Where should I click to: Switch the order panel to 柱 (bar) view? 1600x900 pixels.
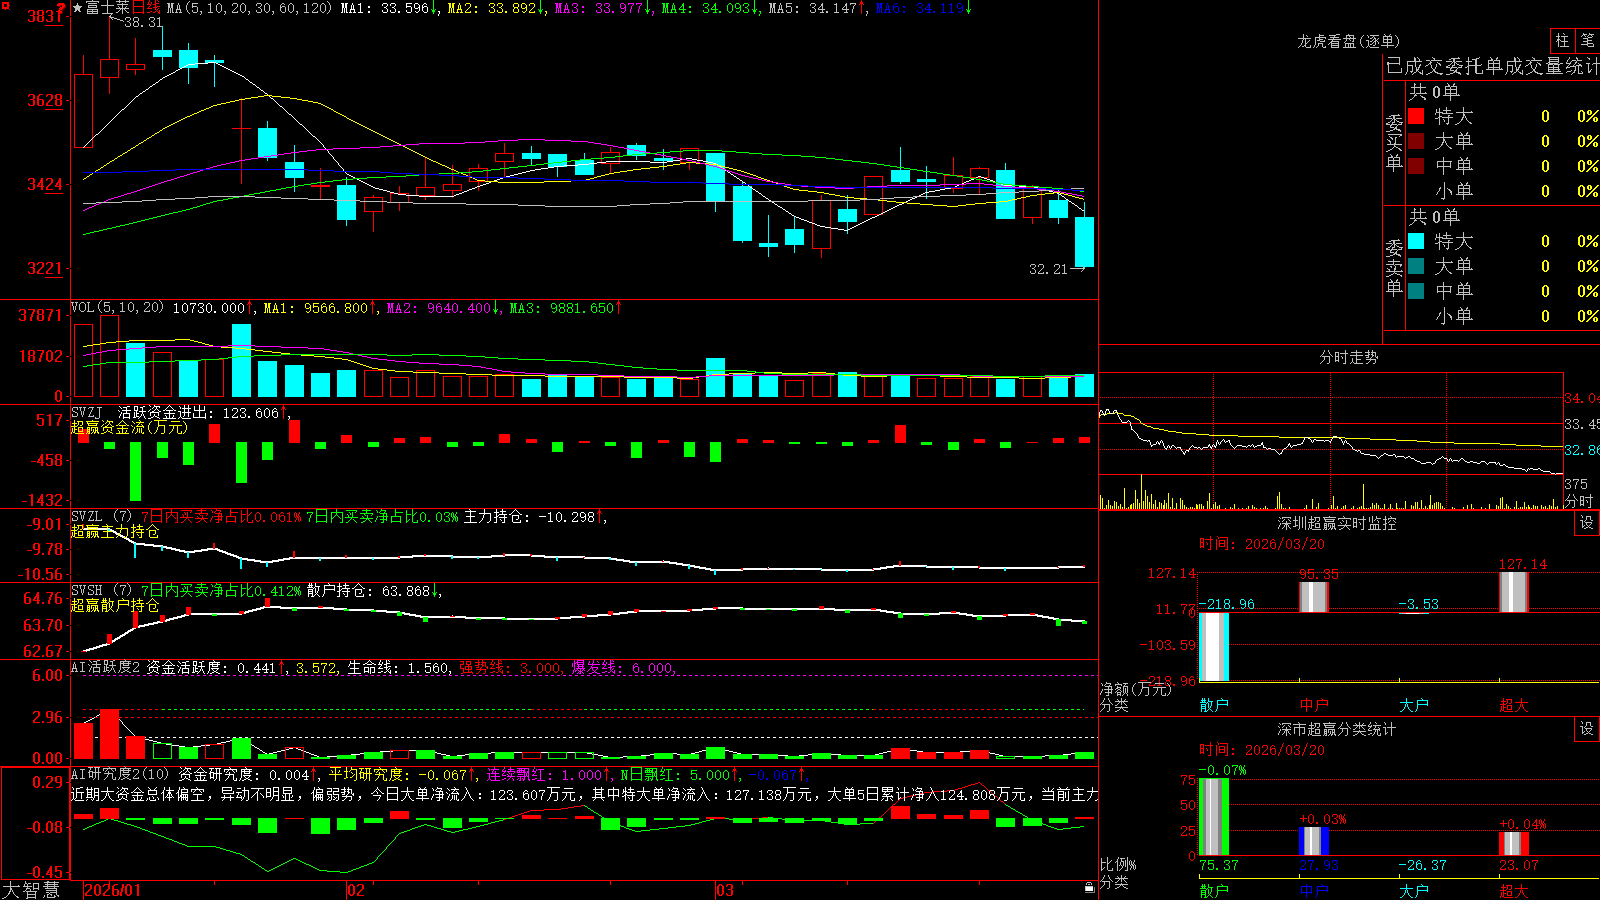click(x=1562, y=40)
